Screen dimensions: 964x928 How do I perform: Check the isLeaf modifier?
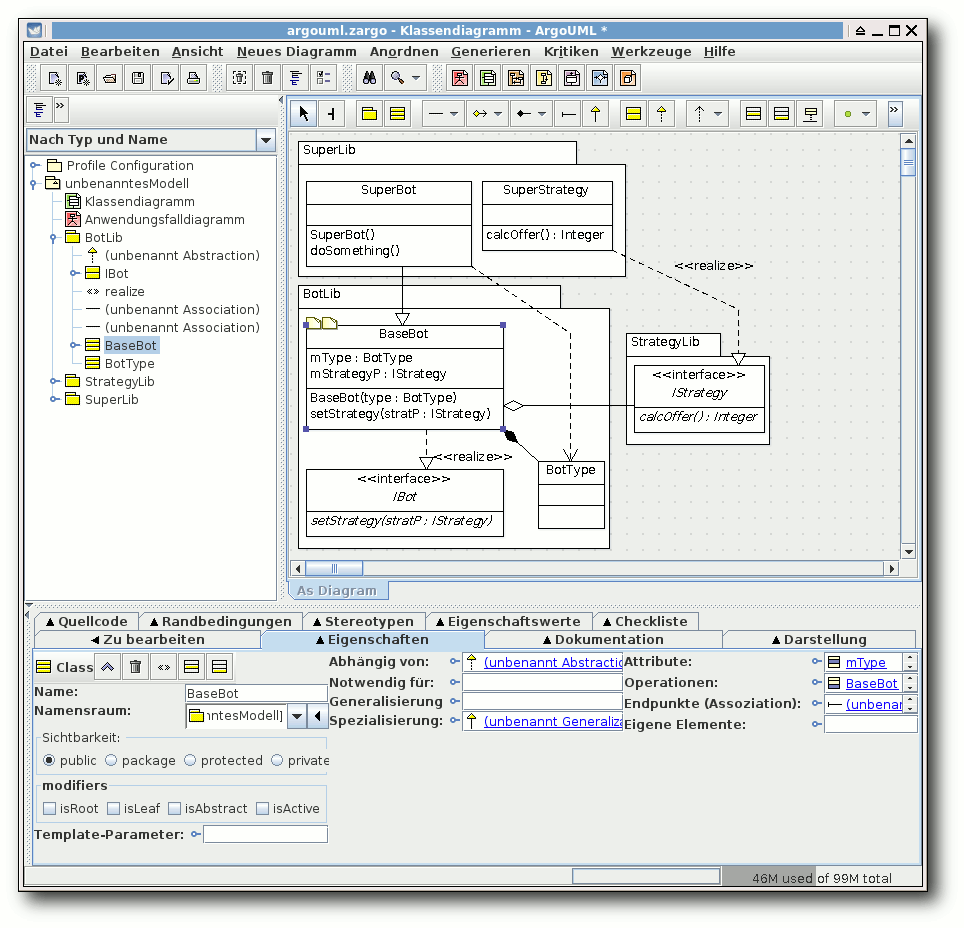pyautogui.click(x=114, y=809)
